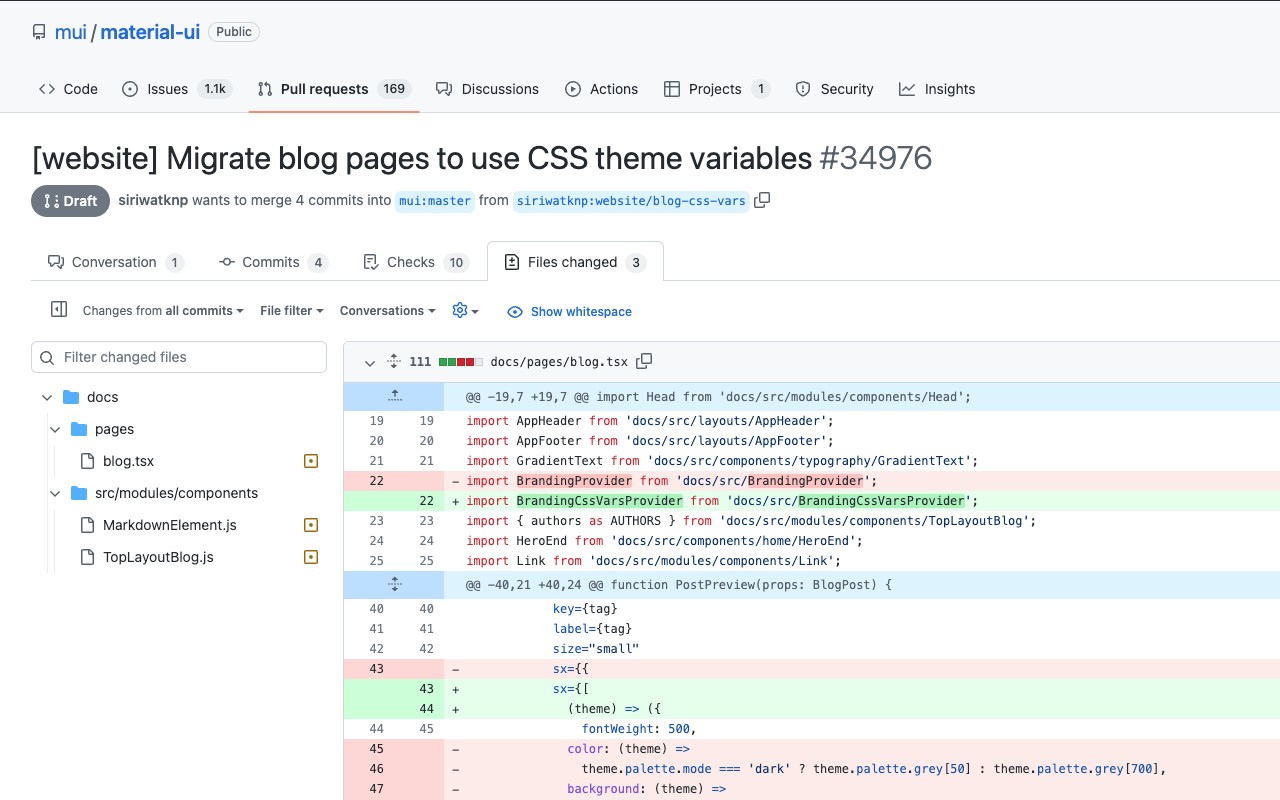Open diff view settings gear
Screen dimensions: 1280x800
pos(465,311)
